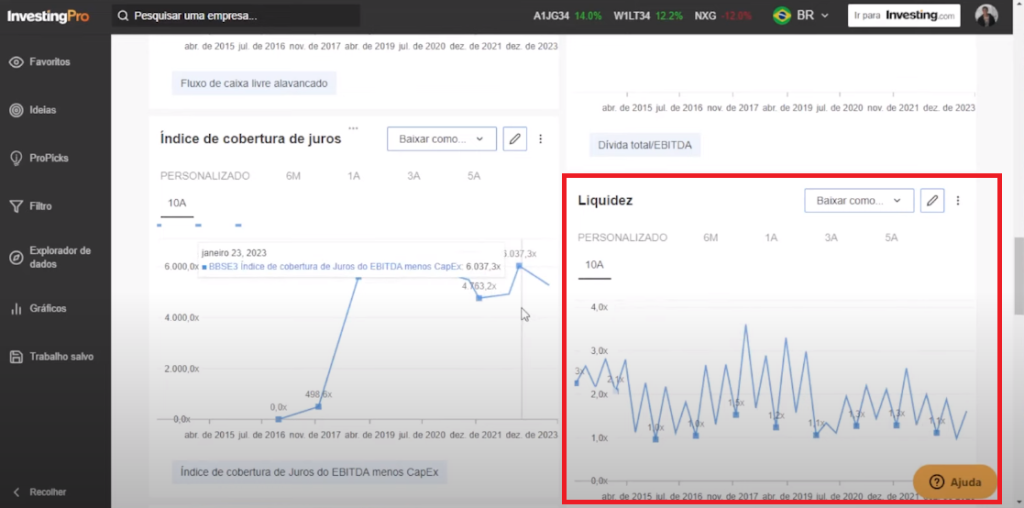Open Trabalho salvo save icon
The width and height of the screenshot is (1024, 508).
pos(16,357)
